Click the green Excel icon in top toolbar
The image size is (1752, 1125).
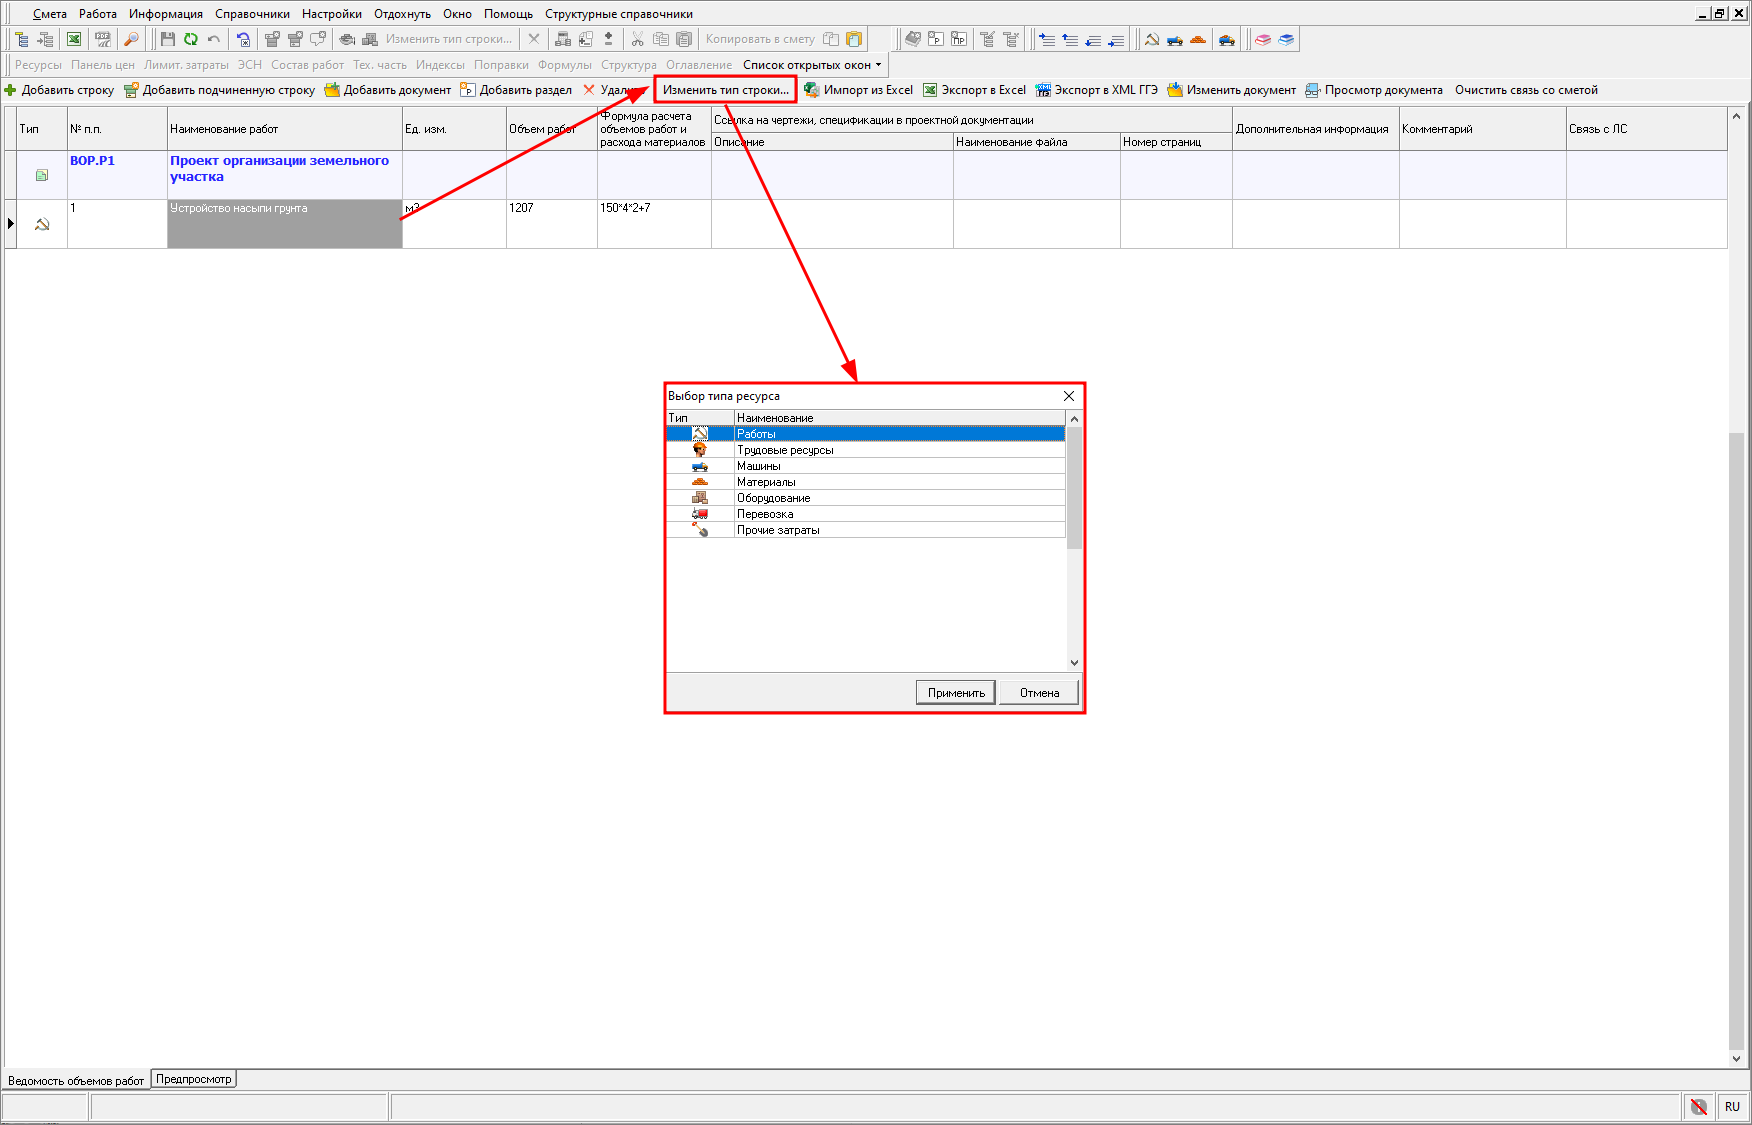click(74, 39)
